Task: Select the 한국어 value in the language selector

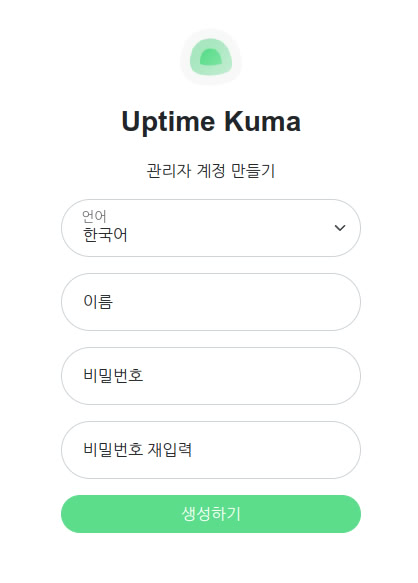Action: pos(105,235)
